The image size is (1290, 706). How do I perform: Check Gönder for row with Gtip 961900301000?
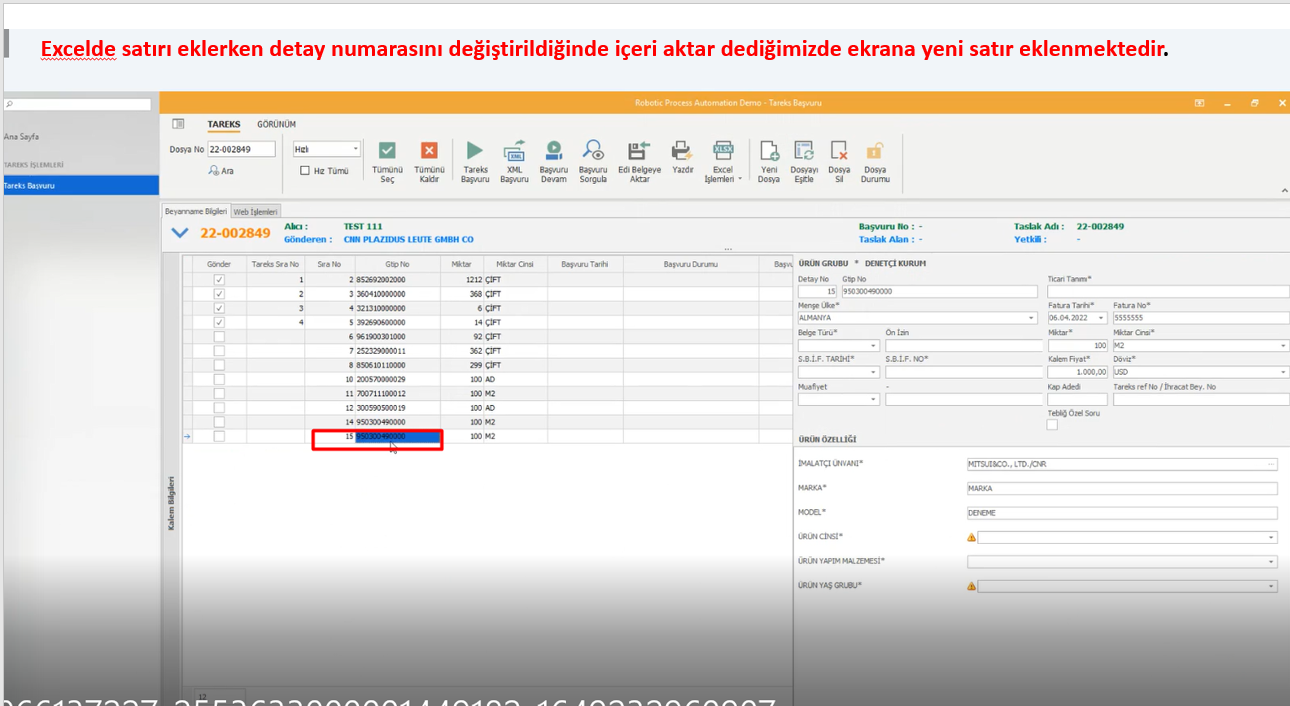pos(219,337)
